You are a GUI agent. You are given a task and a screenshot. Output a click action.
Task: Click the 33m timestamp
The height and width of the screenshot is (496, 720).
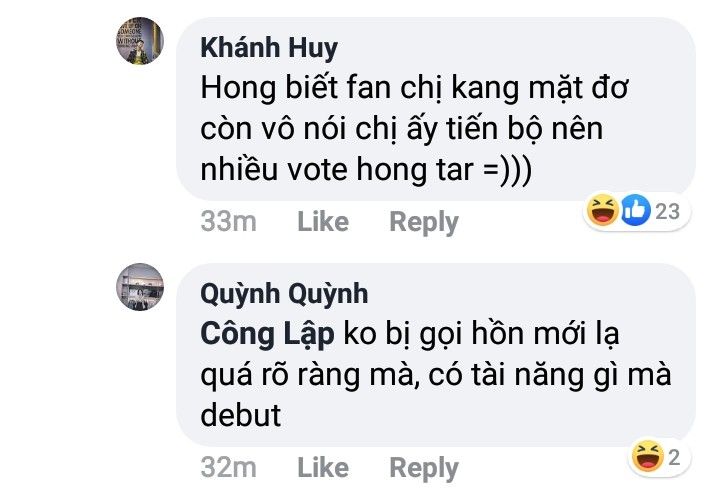pos(228,221)
